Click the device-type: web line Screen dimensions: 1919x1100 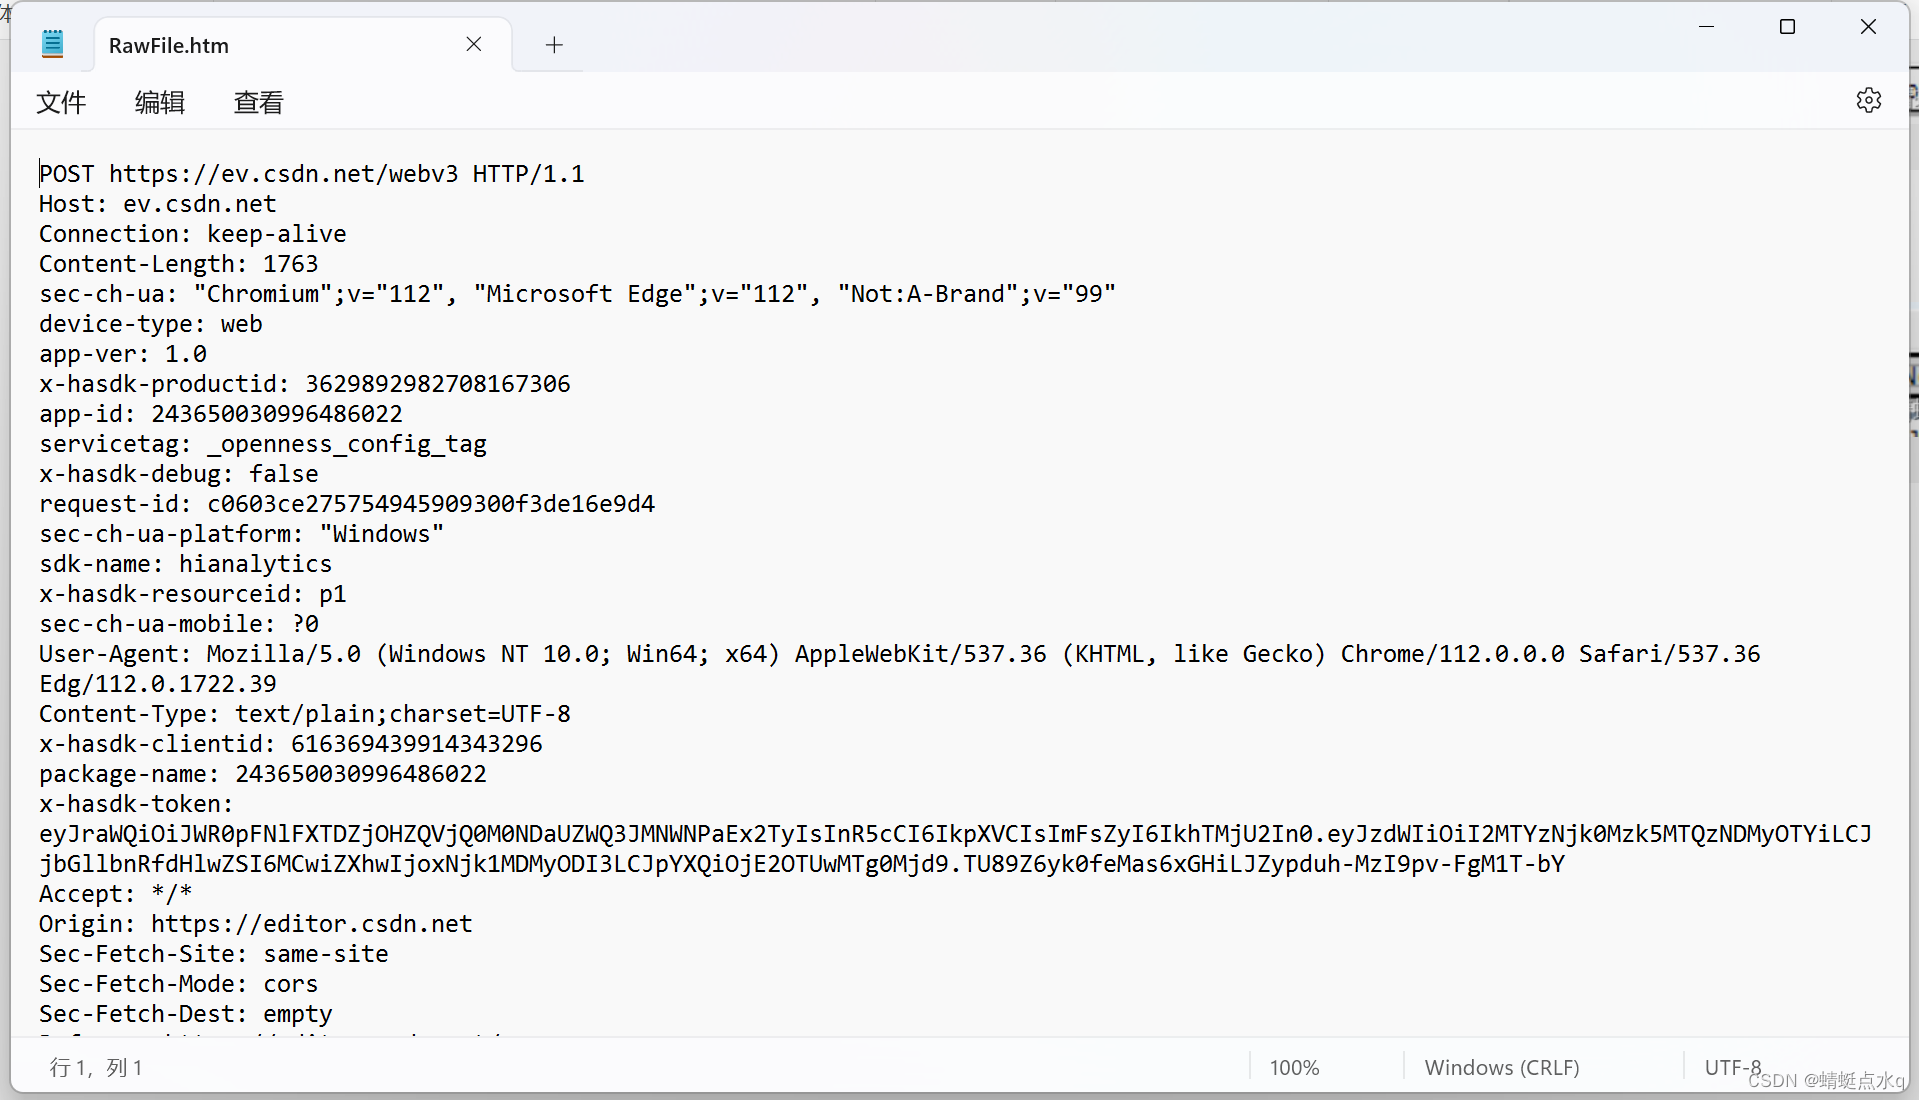[x=150, y=324]
